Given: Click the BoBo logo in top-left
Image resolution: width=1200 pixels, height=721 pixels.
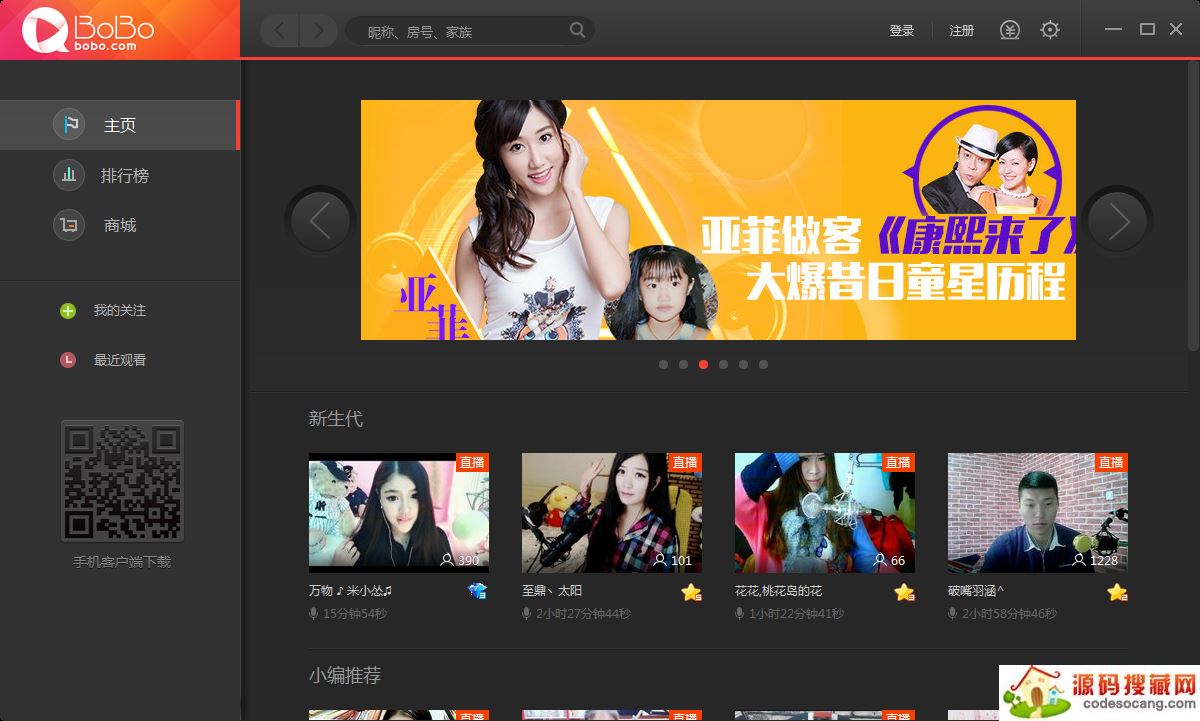Looking at the screenshot, I should 88,30.
